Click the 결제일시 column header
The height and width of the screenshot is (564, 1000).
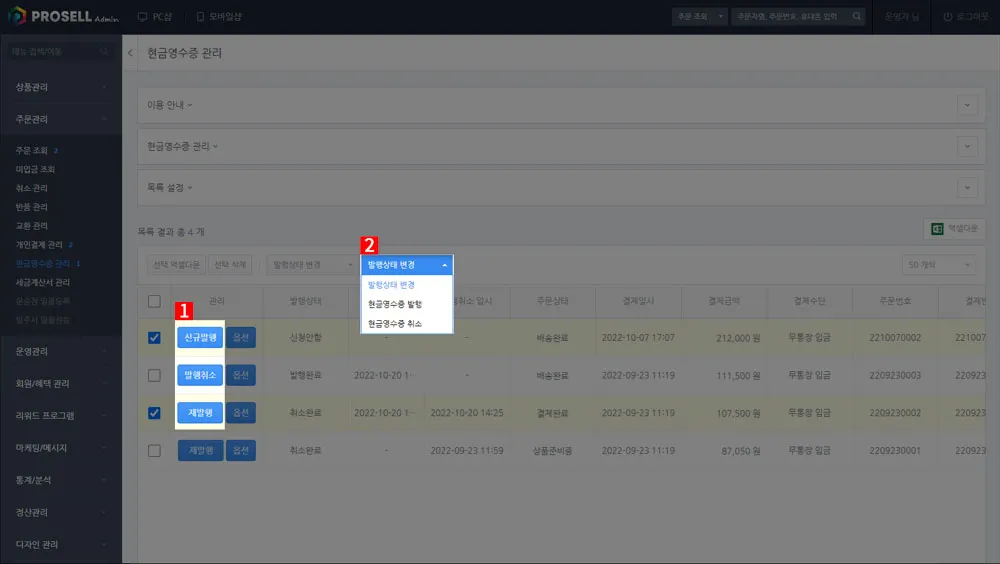(x=638, y=301)
